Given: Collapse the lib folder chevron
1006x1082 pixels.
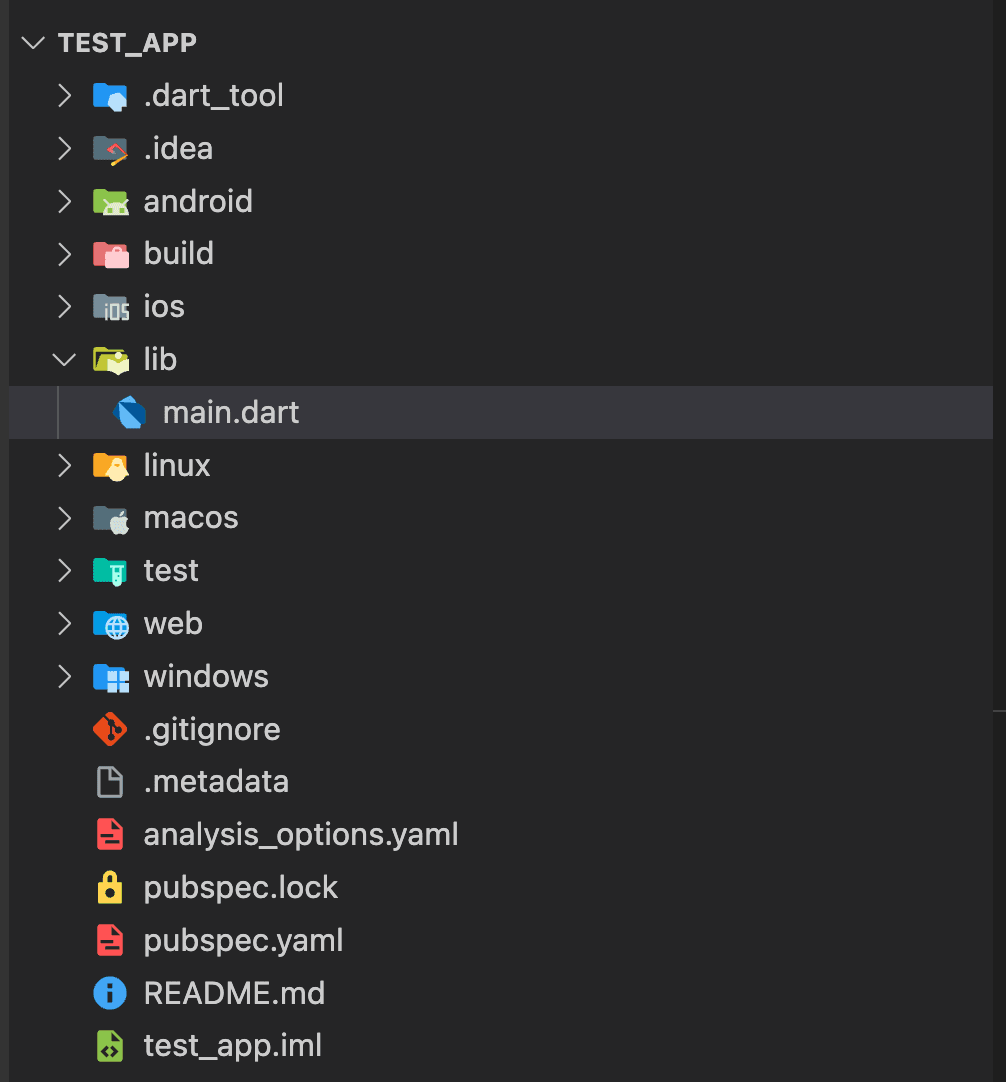Looking at the screenshot, I should click(64, 360).
